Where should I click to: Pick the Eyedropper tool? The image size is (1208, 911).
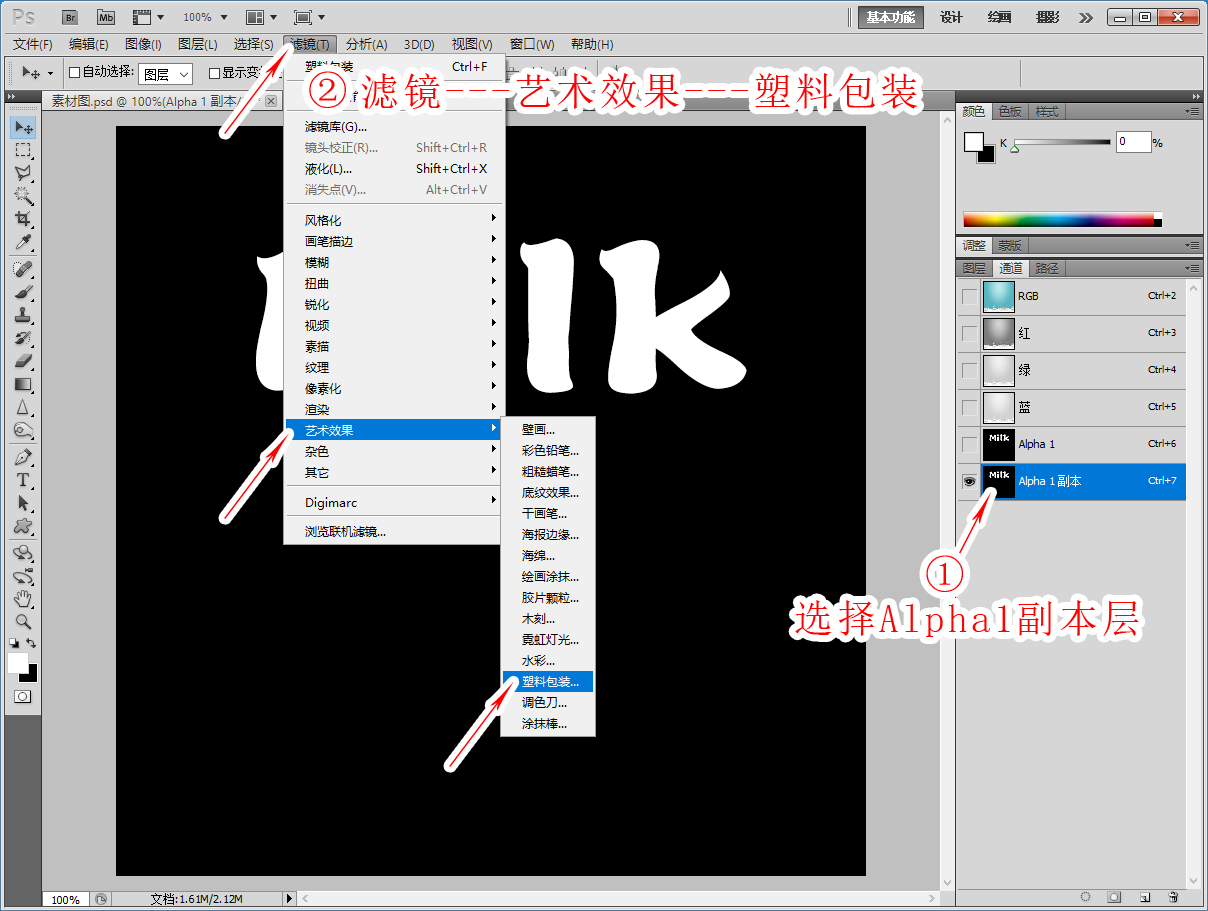(23, 243)
